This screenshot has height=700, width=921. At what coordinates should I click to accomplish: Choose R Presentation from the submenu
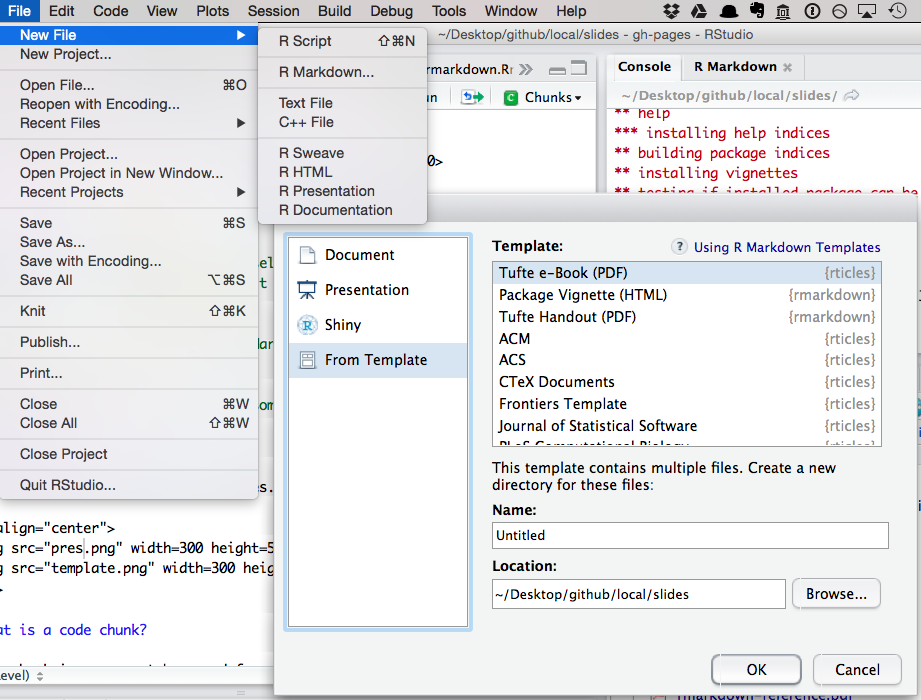click(342, 191)
